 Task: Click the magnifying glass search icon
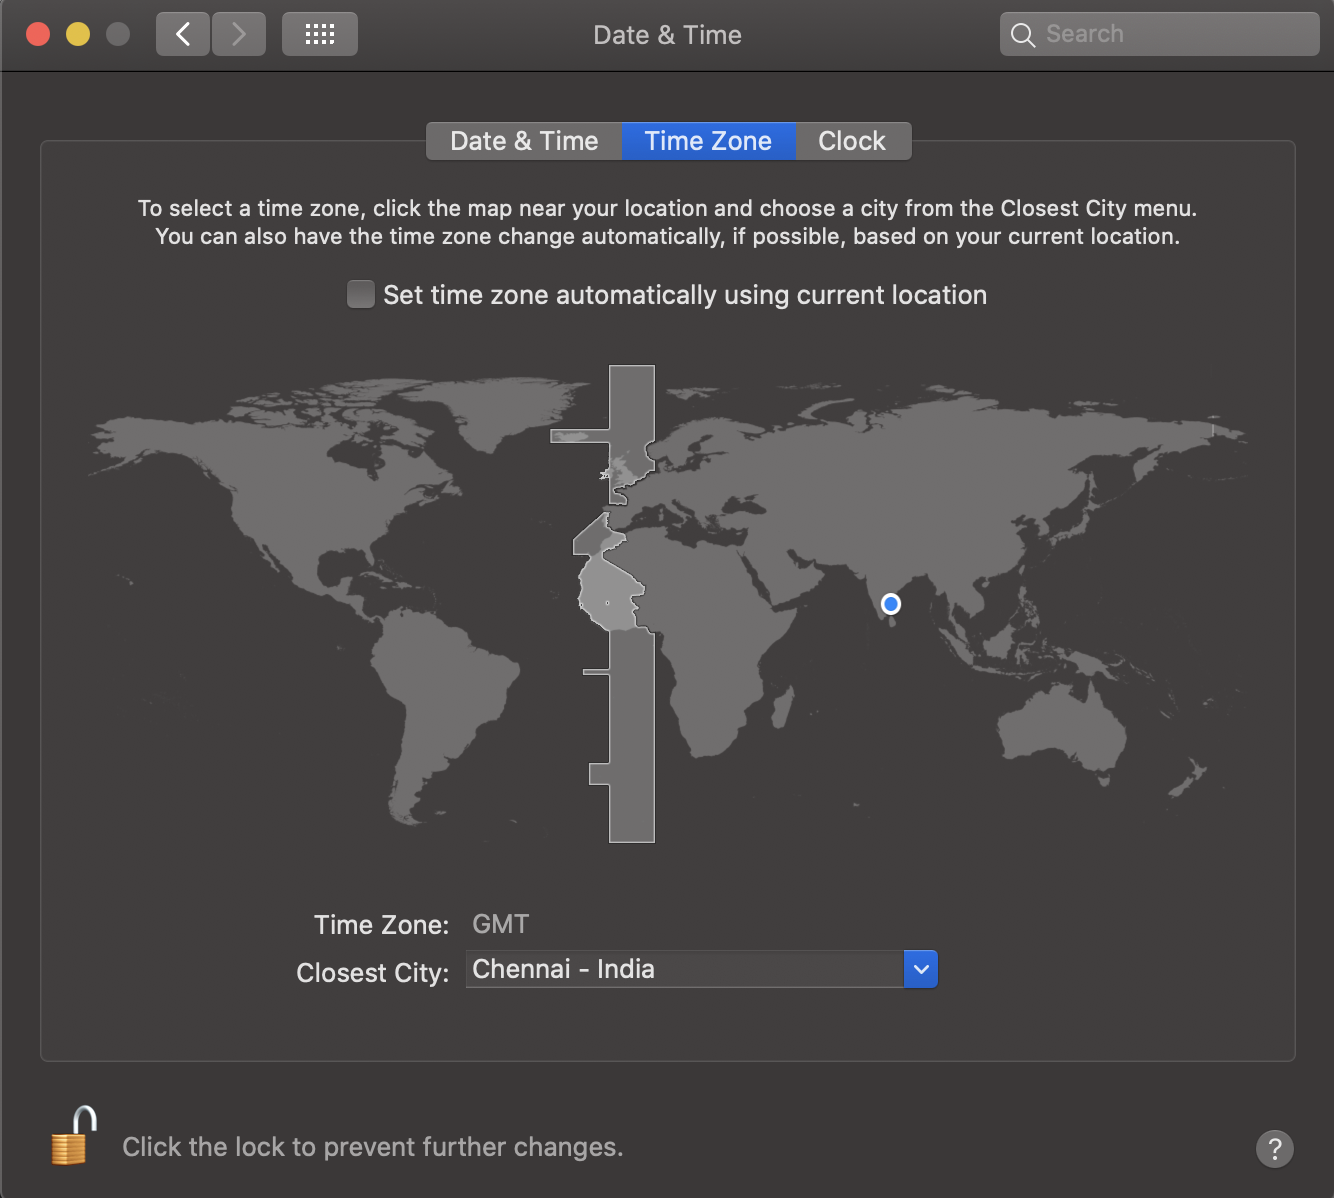coord(1022,35)
